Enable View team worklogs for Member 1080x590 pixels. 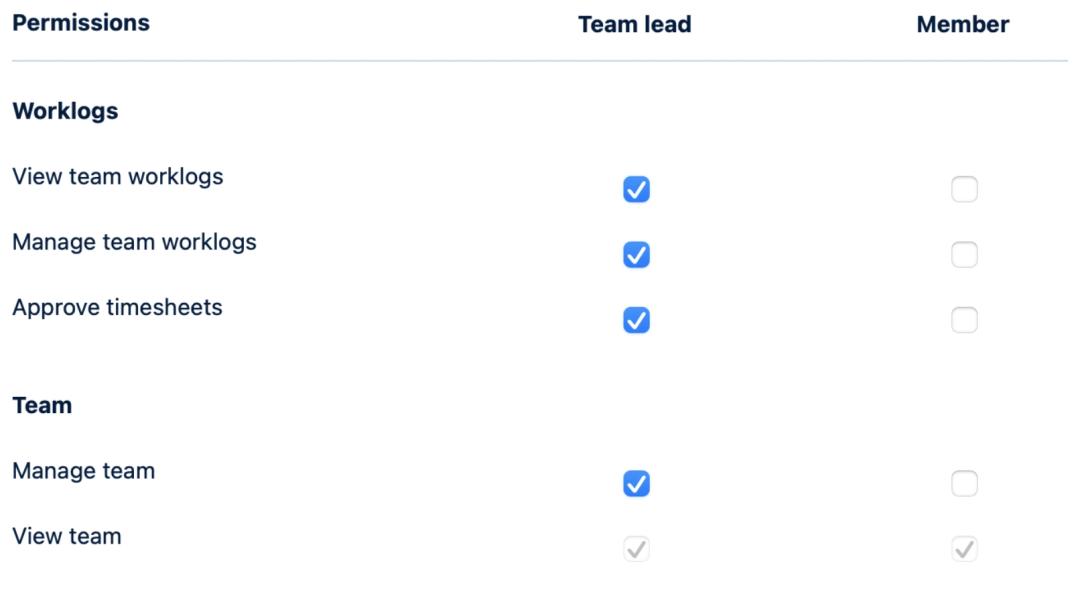point(964,189)
